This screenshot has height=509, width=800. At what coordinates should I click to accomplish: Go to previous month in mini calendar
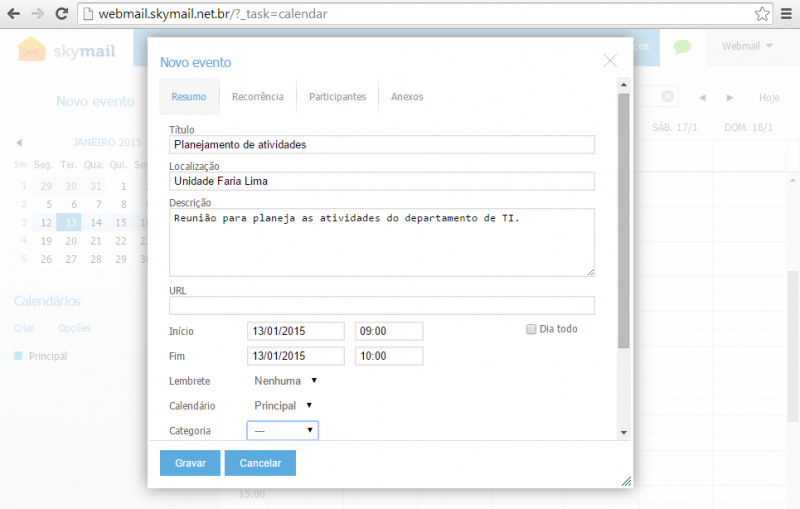(x=19, y=142)
